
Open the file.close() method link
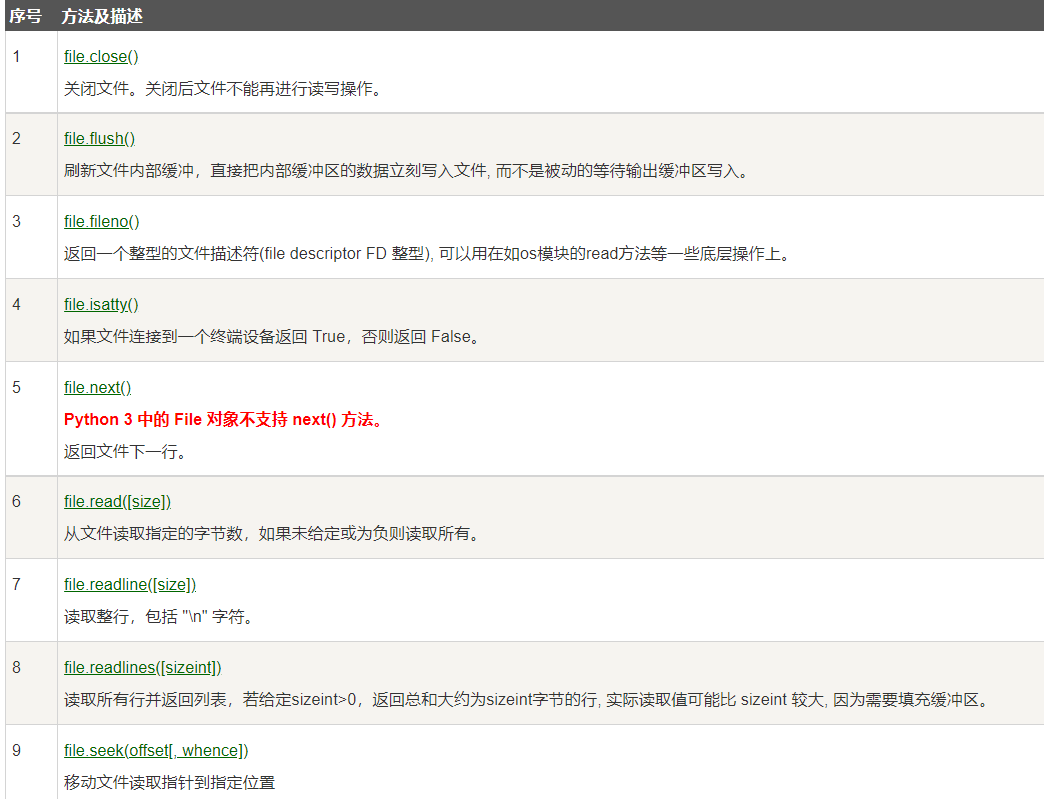(101, 57)
